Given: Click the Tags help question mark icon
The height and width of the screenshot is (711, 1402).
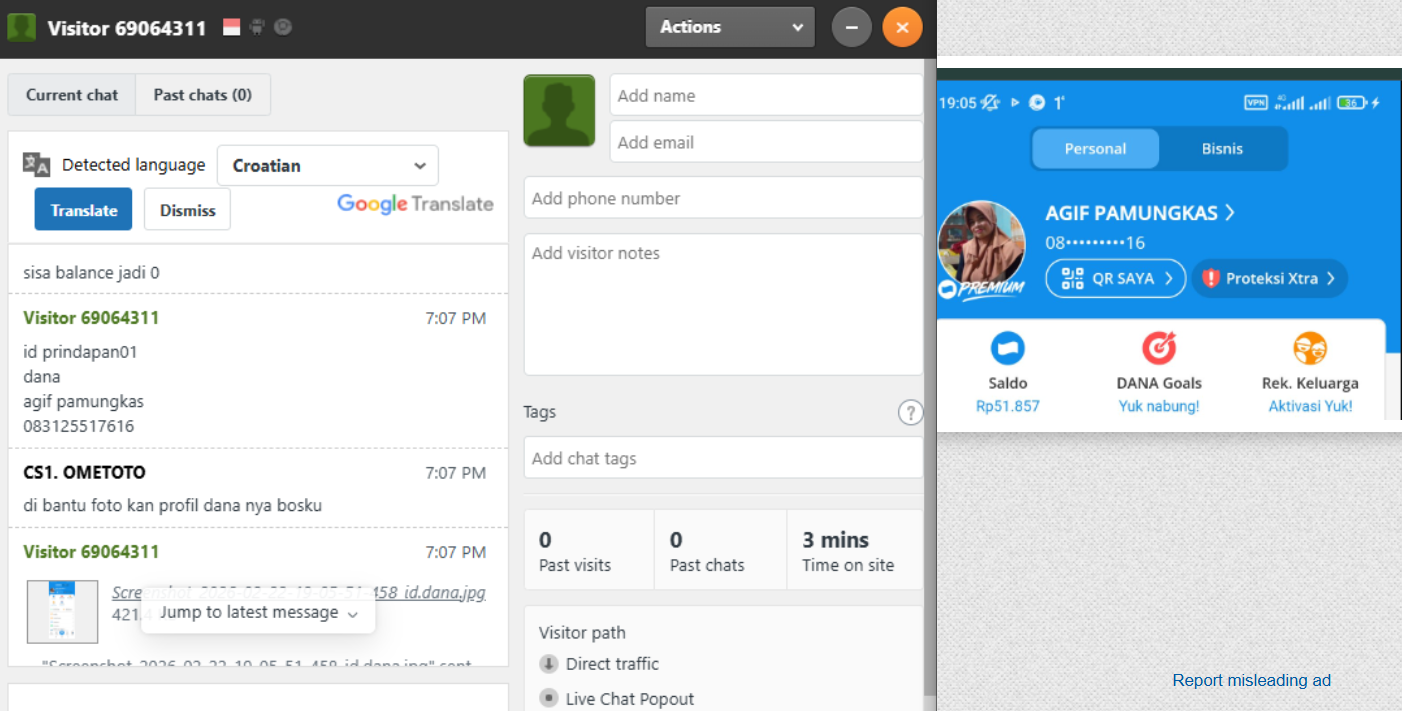Looking at the screenshot, I should click(x=910, y=412).
